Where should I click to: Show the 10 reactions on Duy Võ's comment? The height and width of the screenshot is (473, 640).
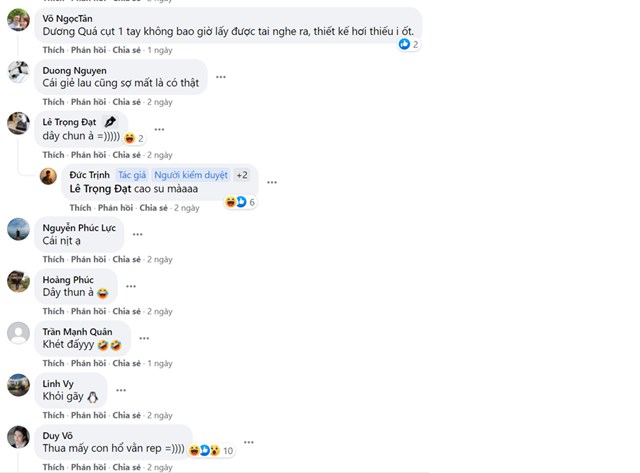[211, 450]
